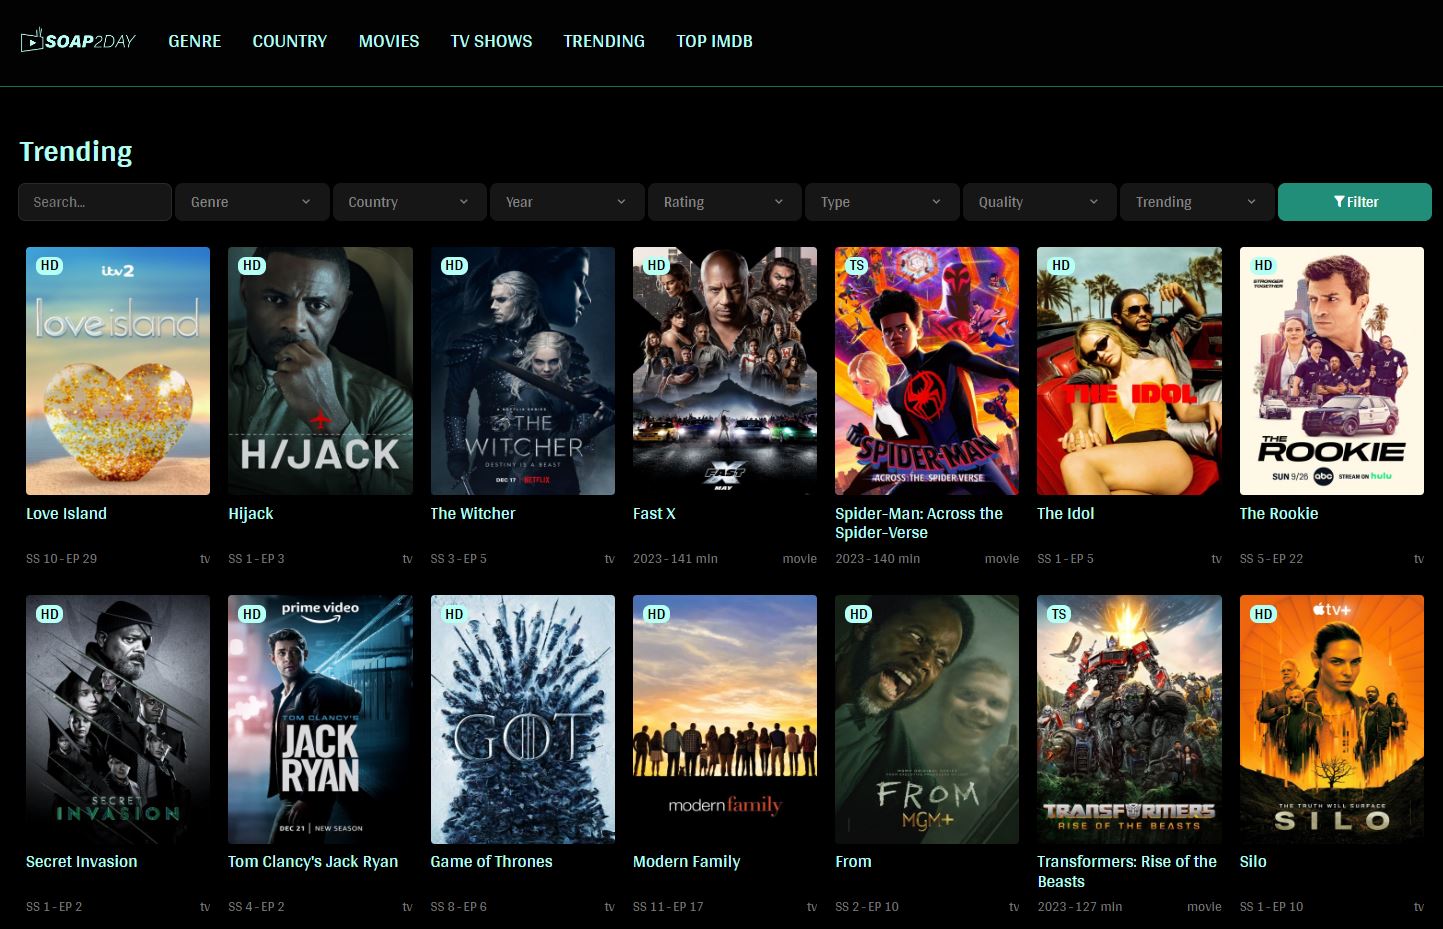Open the Game of Thrones poster thumbnail
1443x929 pixels.
(x=522, y=719)
